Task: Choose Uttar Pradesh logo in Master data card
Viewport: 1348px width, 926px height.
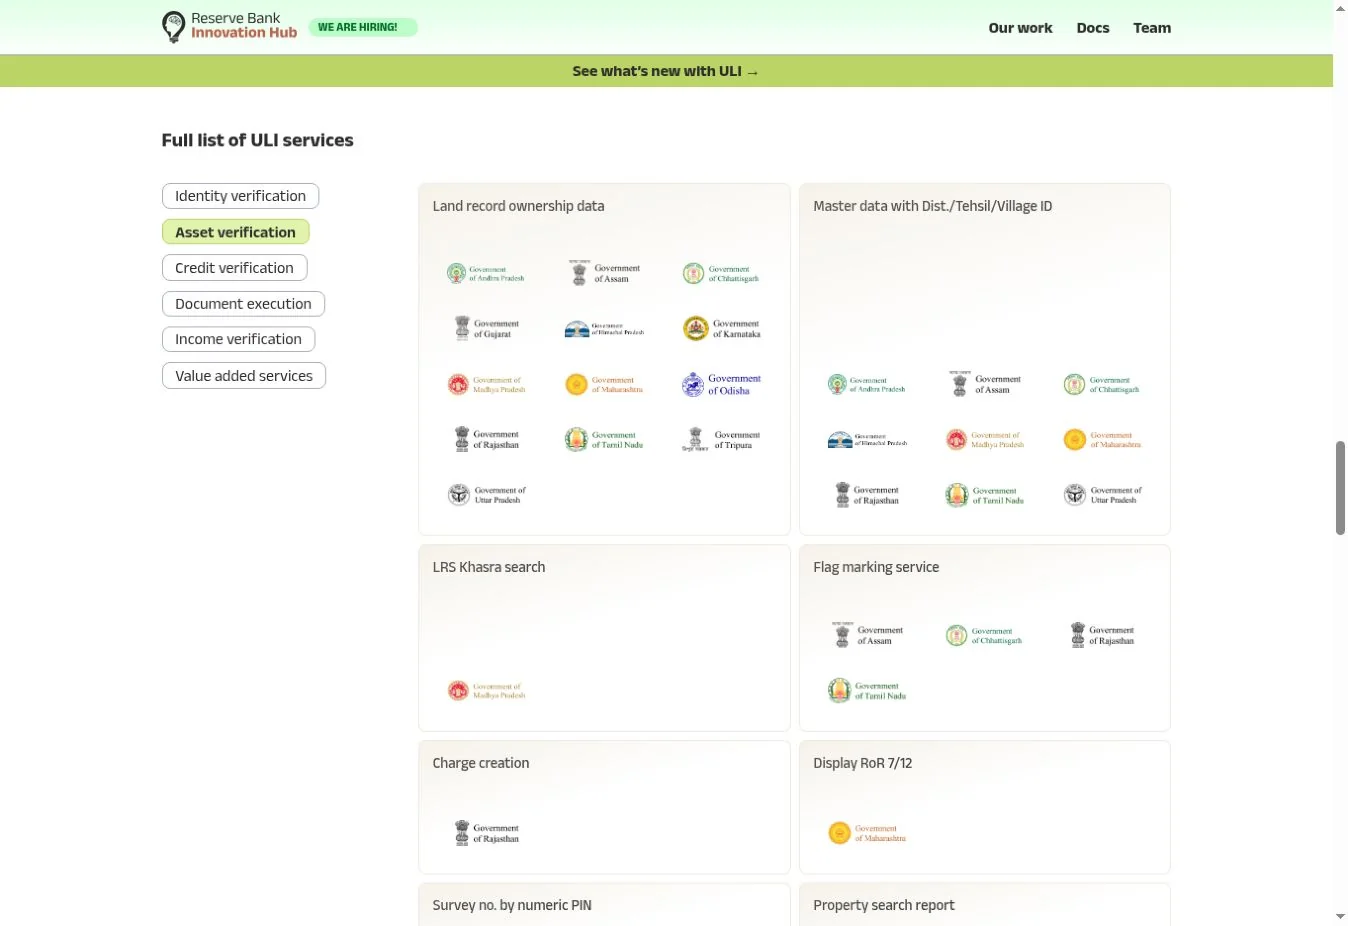Action: [1102, 495]
